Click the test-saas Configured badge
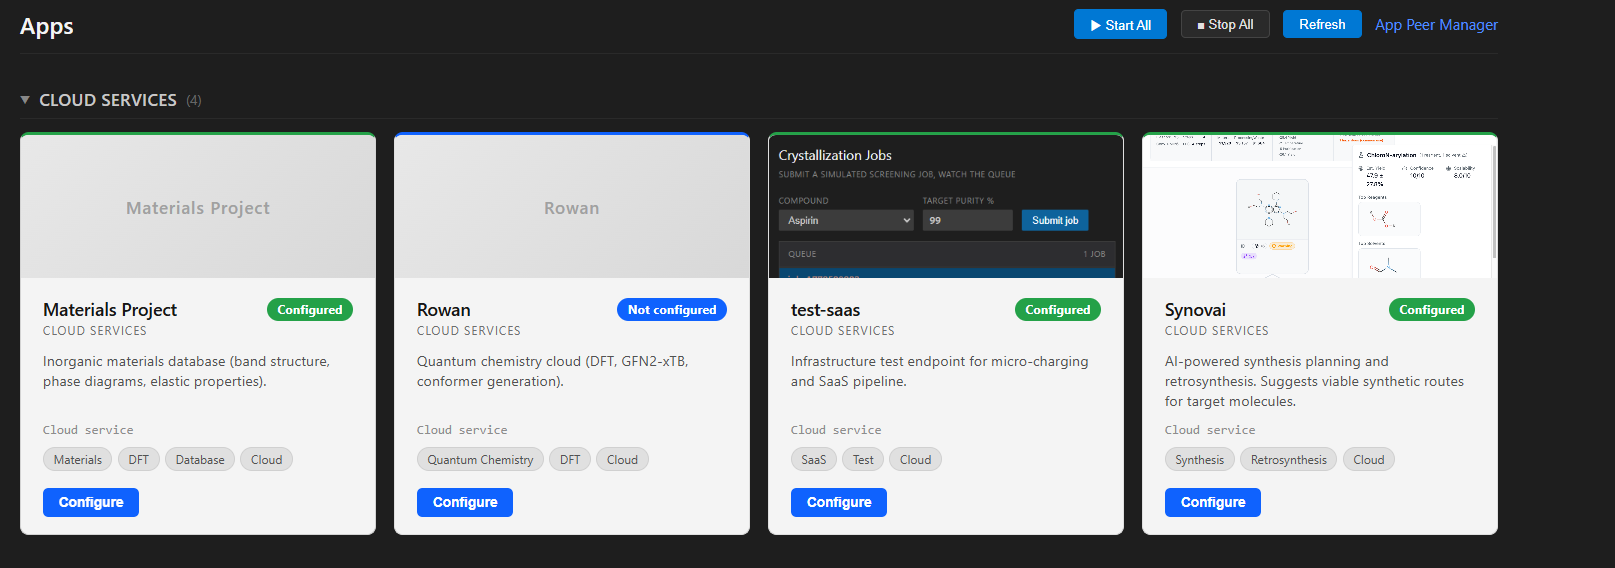The height and width of the screenshot is (568, 1615). coord(1058,310)
